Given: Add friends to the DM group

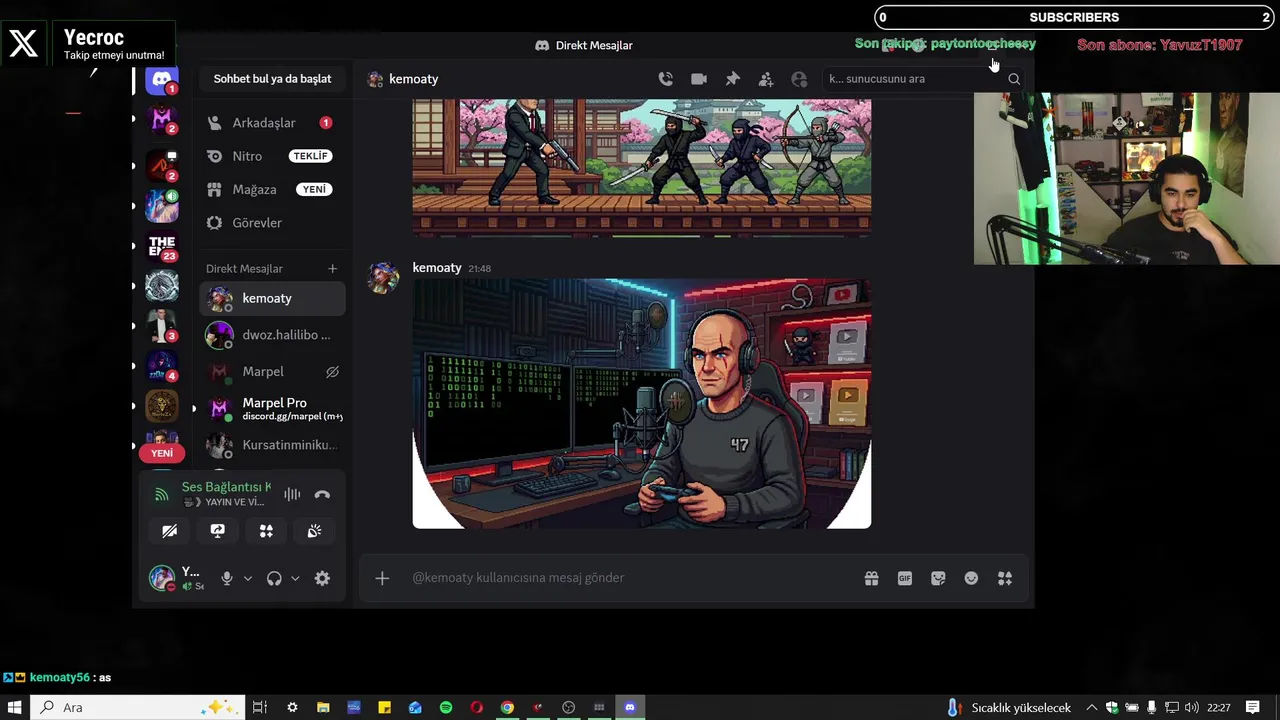Looking at the screenshot, I should (x=765, y=79).
